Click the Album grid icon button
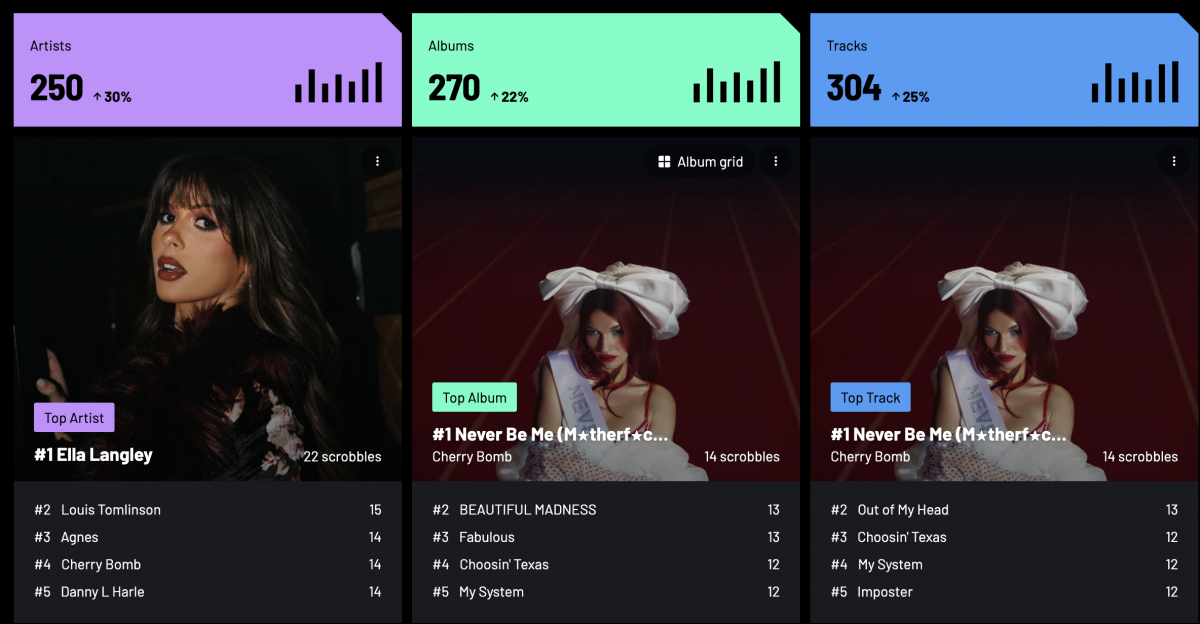Screen dimensions: 1200x624 700,161
